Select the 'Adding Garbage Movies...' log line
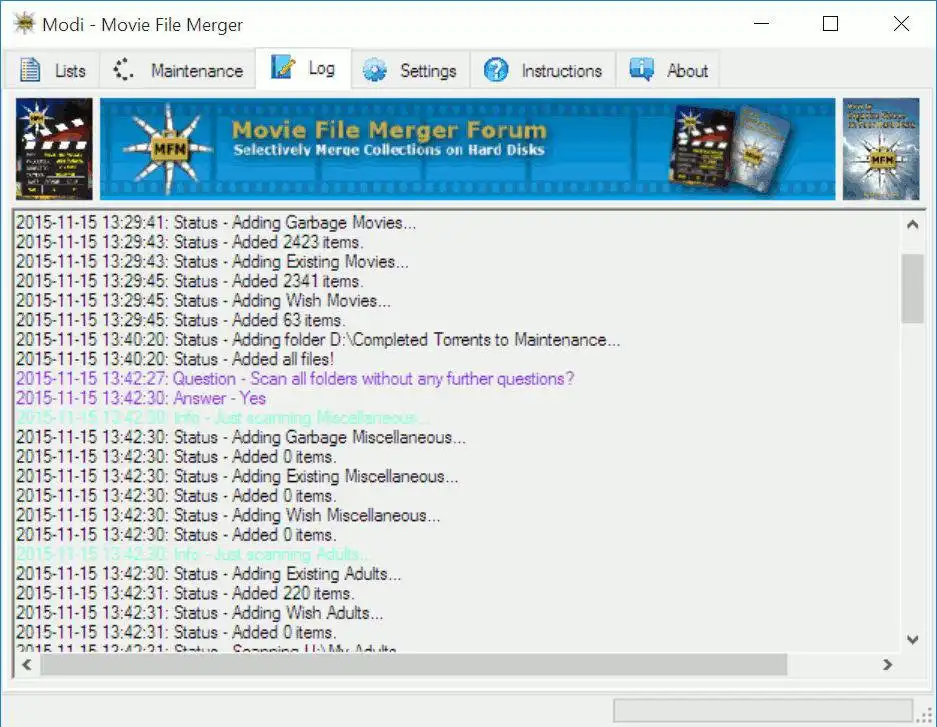Viewport: 937px width, 727px height. coord(216,222)
